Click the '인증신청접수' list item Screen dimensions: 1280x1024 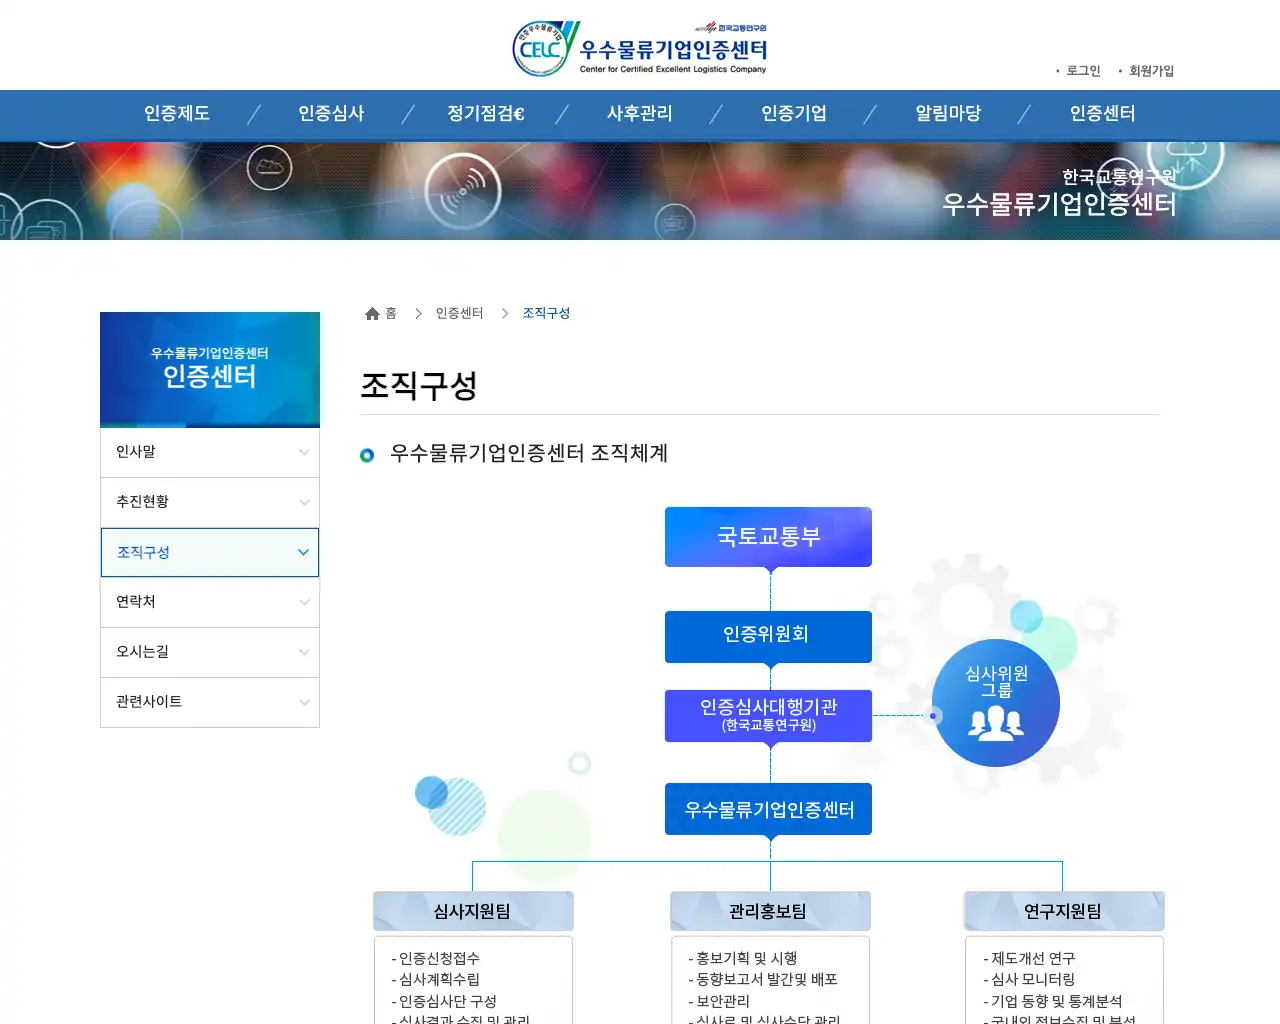coord(436,959)
